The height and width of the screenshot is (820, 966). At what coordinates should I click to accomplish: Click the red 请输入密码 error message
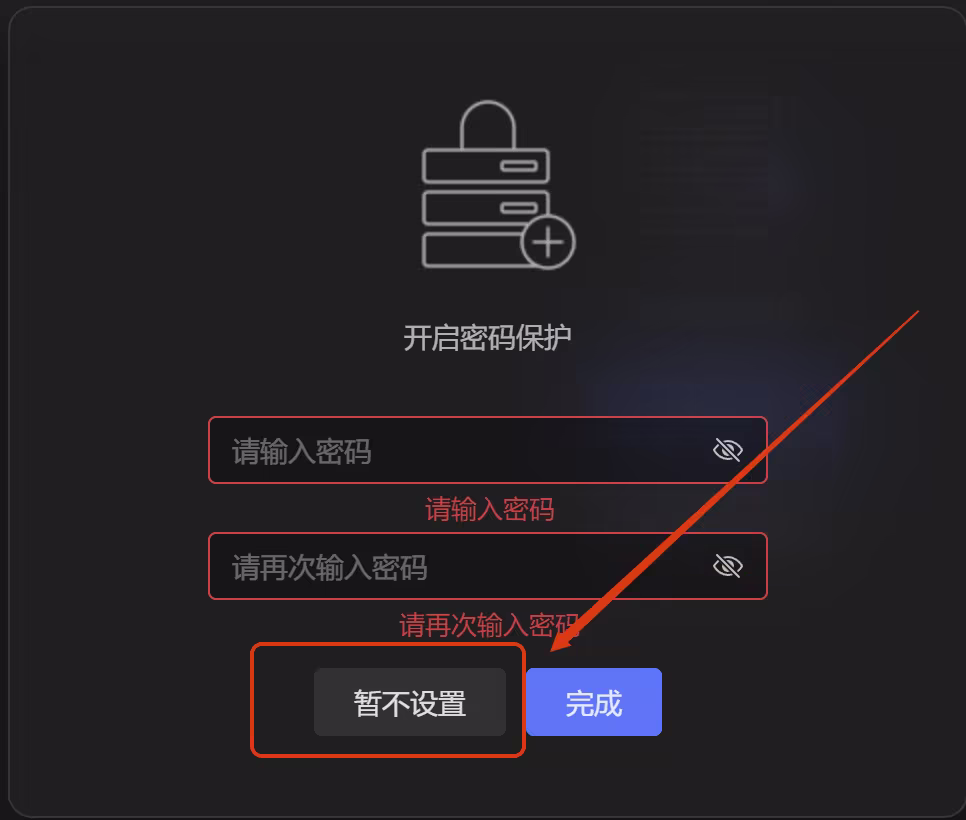tap(490, 509)
